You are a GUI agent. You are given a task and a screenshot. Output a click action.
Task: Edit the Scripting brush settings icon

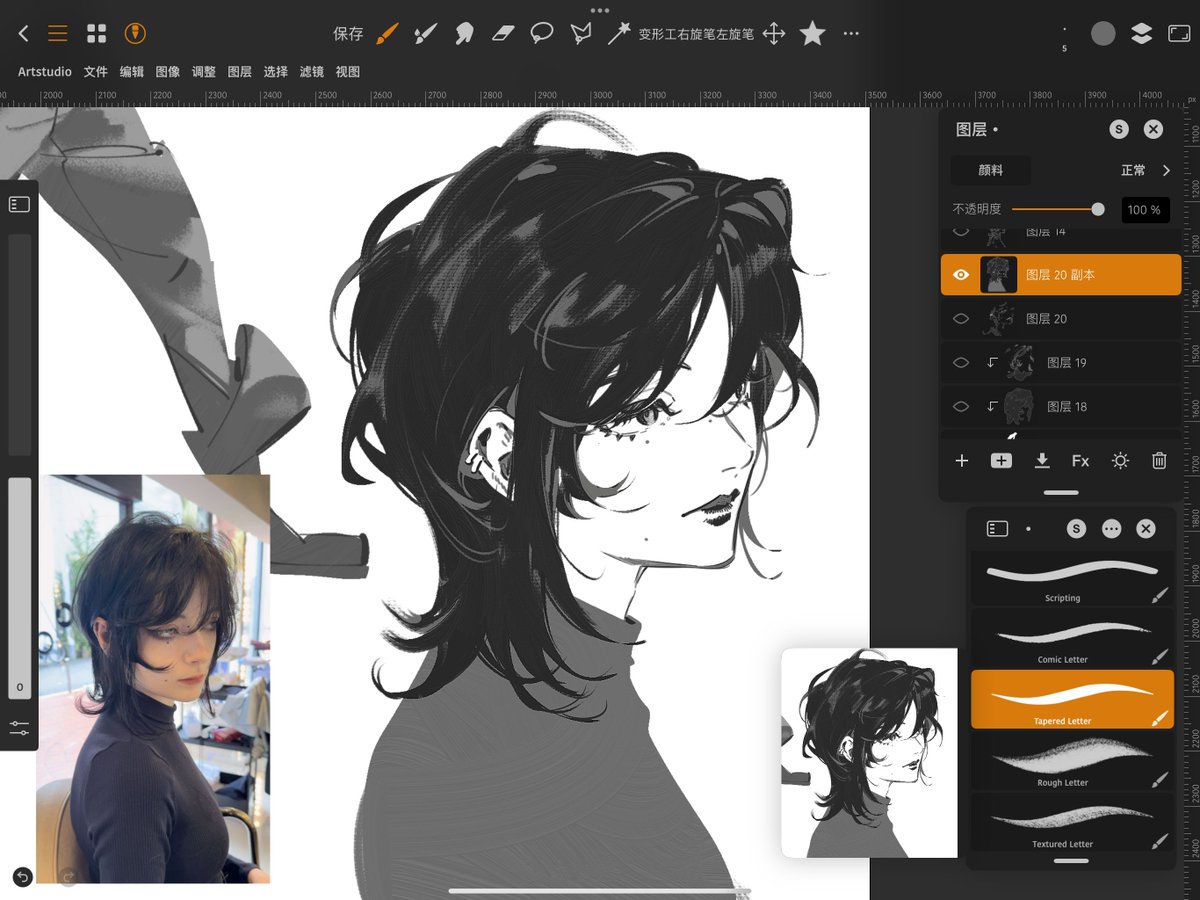coord(1159,596)
